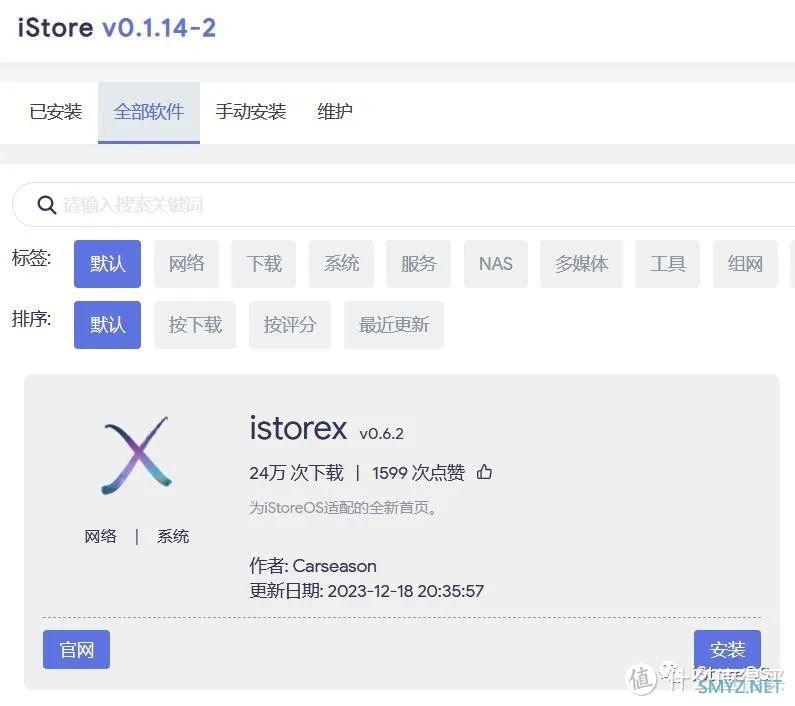
Task: Select the 默认 tag filter
Action: (x=107, y=264)
